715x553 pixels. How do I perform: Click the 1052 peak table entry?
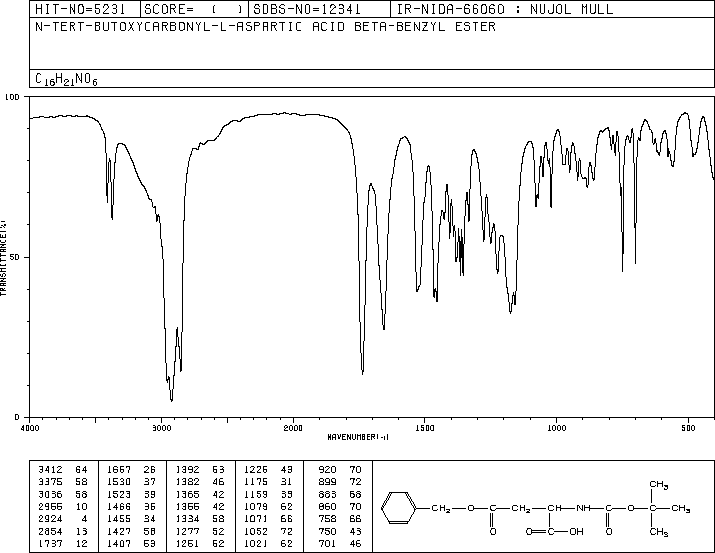click(x=269, y=531)
